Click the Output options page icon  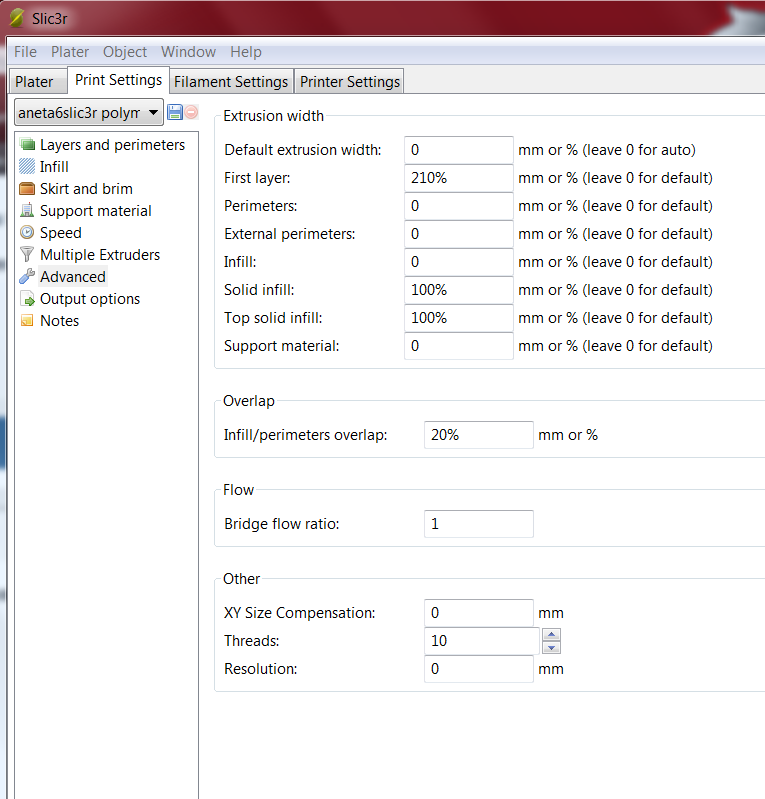coord(27,298)
